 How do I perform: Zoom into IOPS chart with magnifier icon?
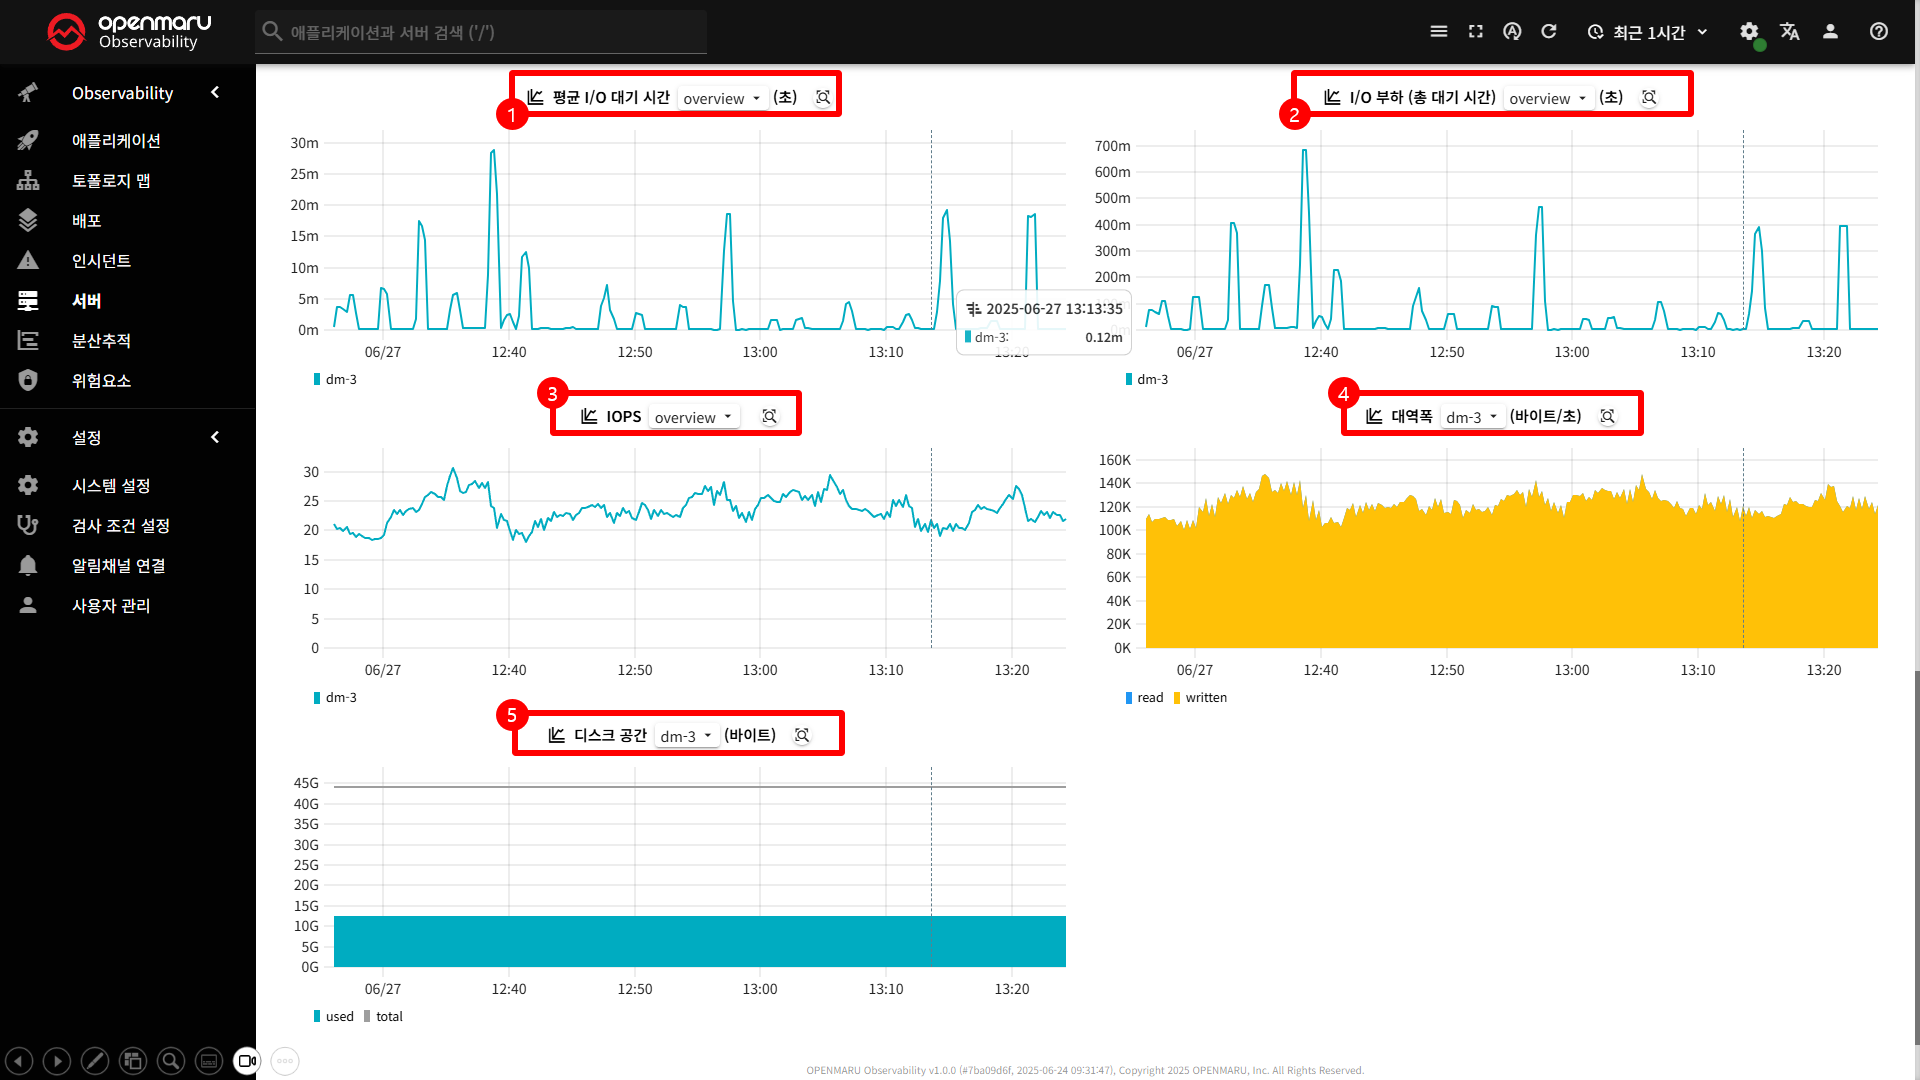(769, 417)
